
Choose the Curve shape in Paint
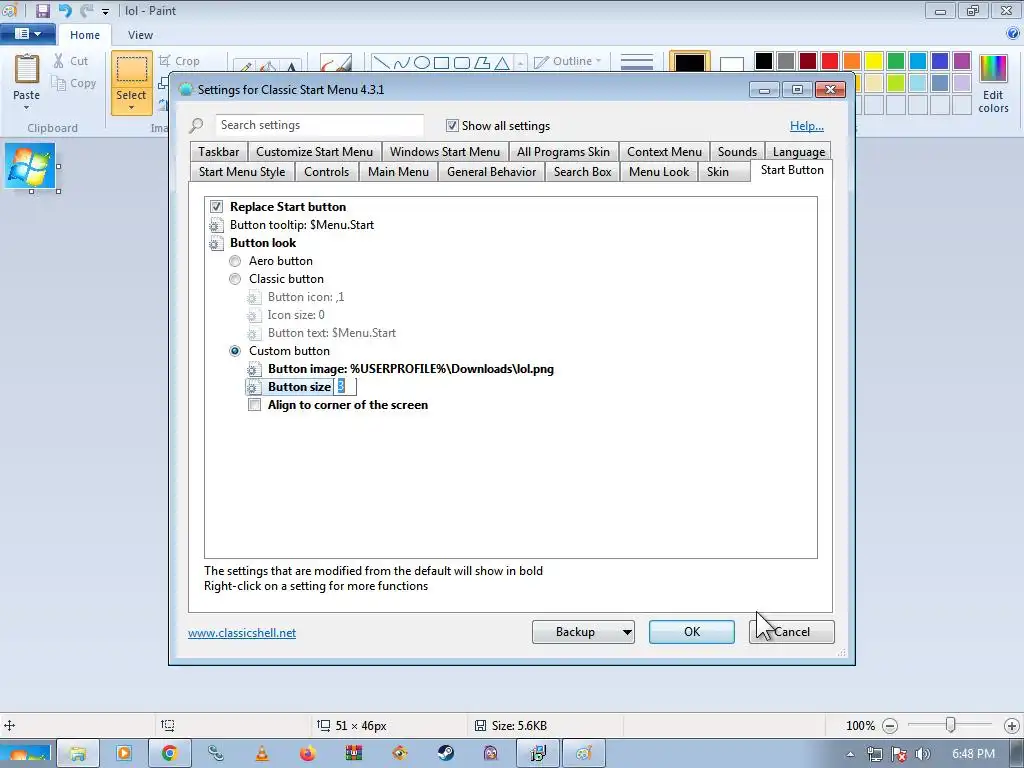coord(402,63)
